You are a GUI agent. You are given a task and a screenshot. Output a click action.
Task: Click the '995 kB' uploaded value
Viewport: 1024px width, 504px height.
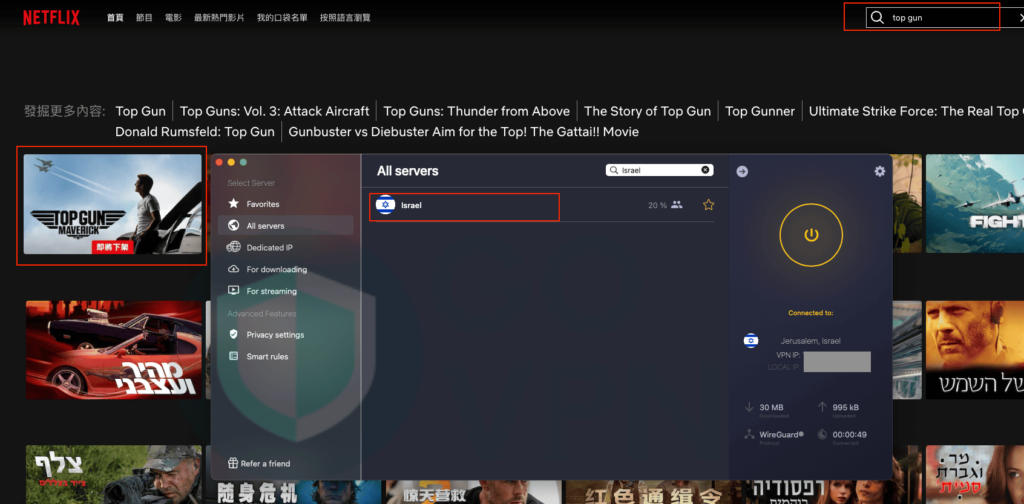pos(846,407)
